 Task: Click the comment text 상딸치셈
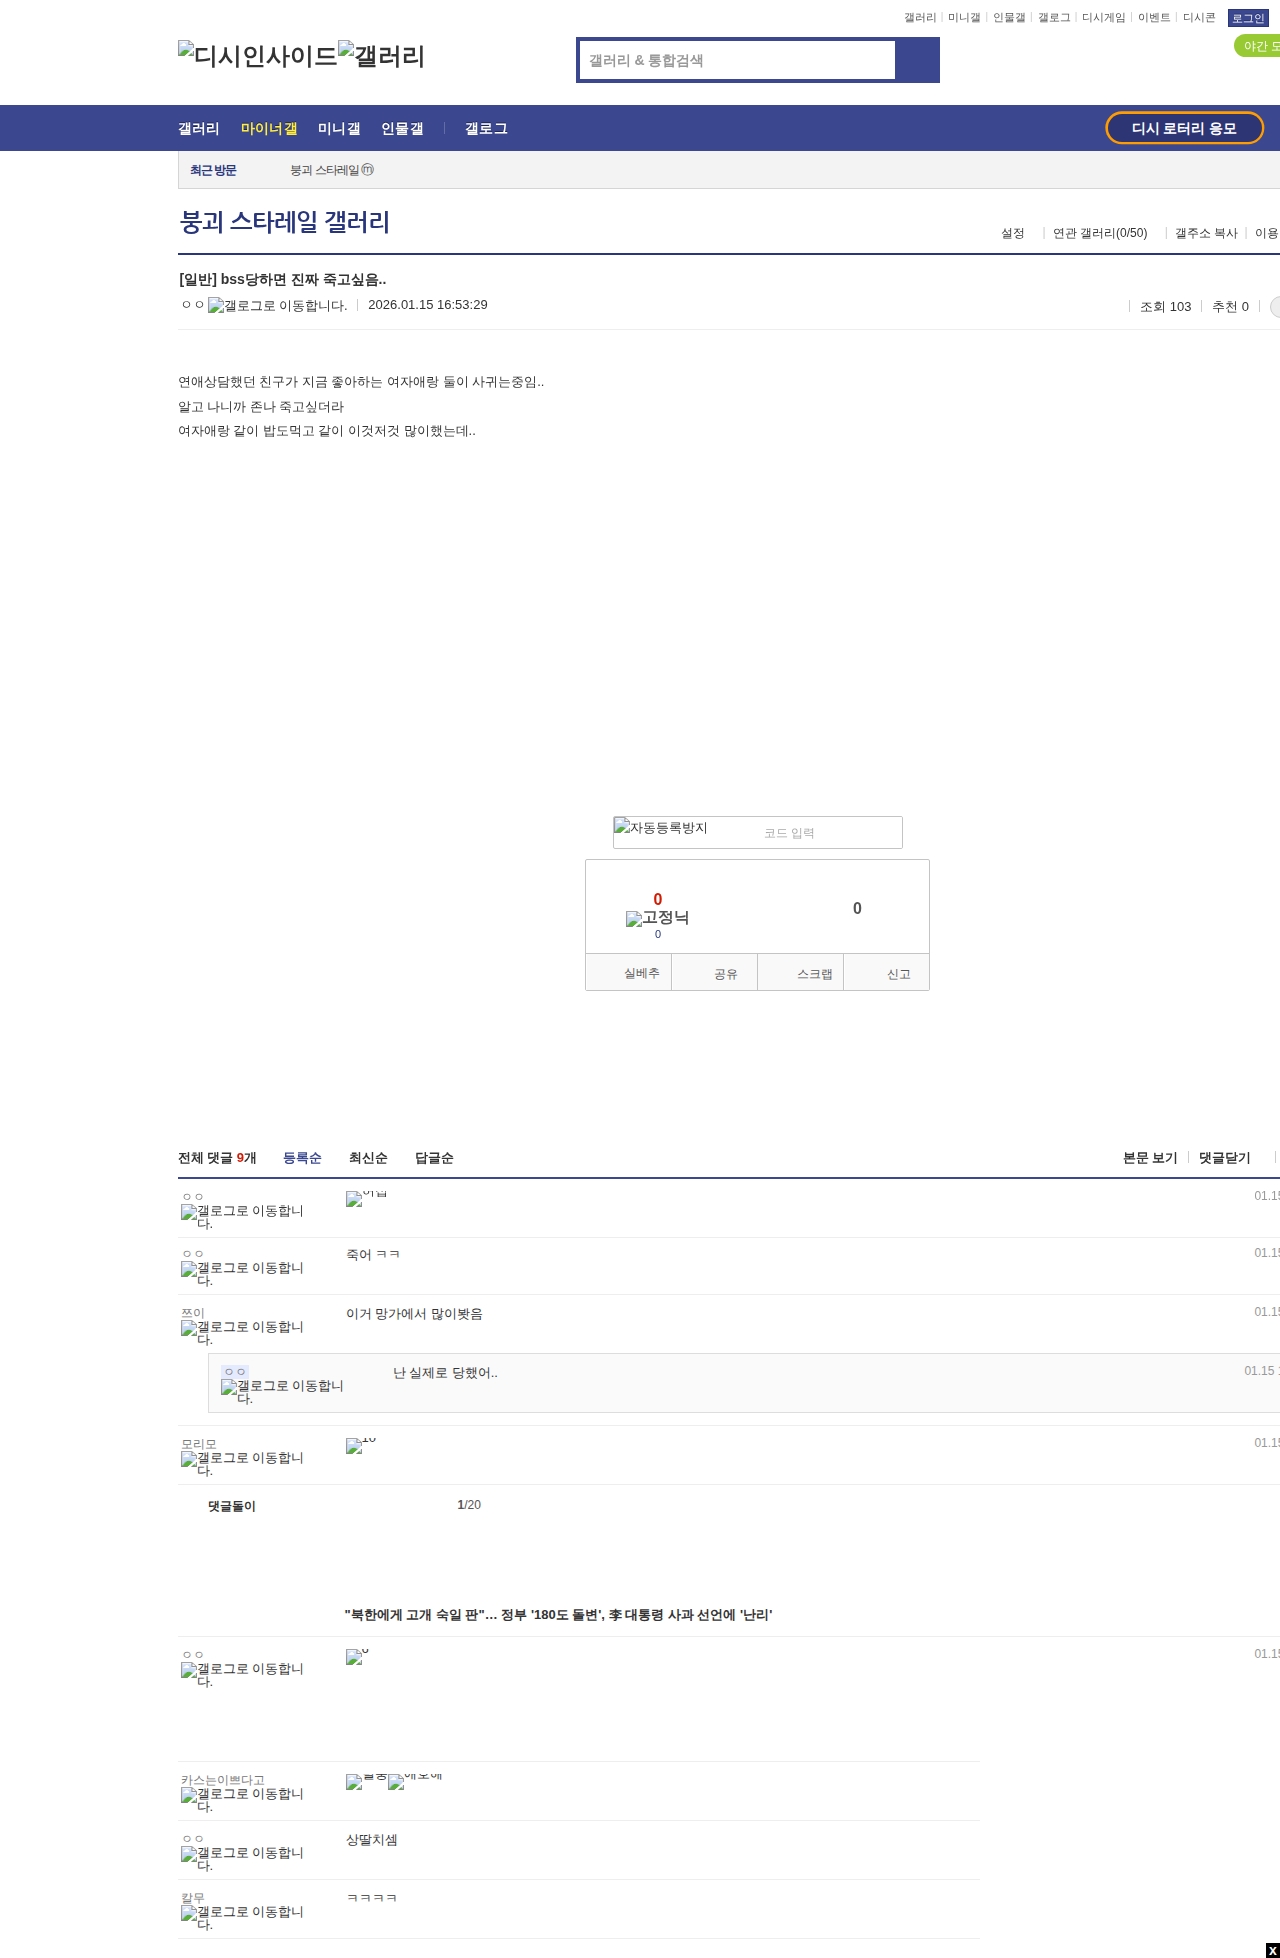tap(372, 1839)
